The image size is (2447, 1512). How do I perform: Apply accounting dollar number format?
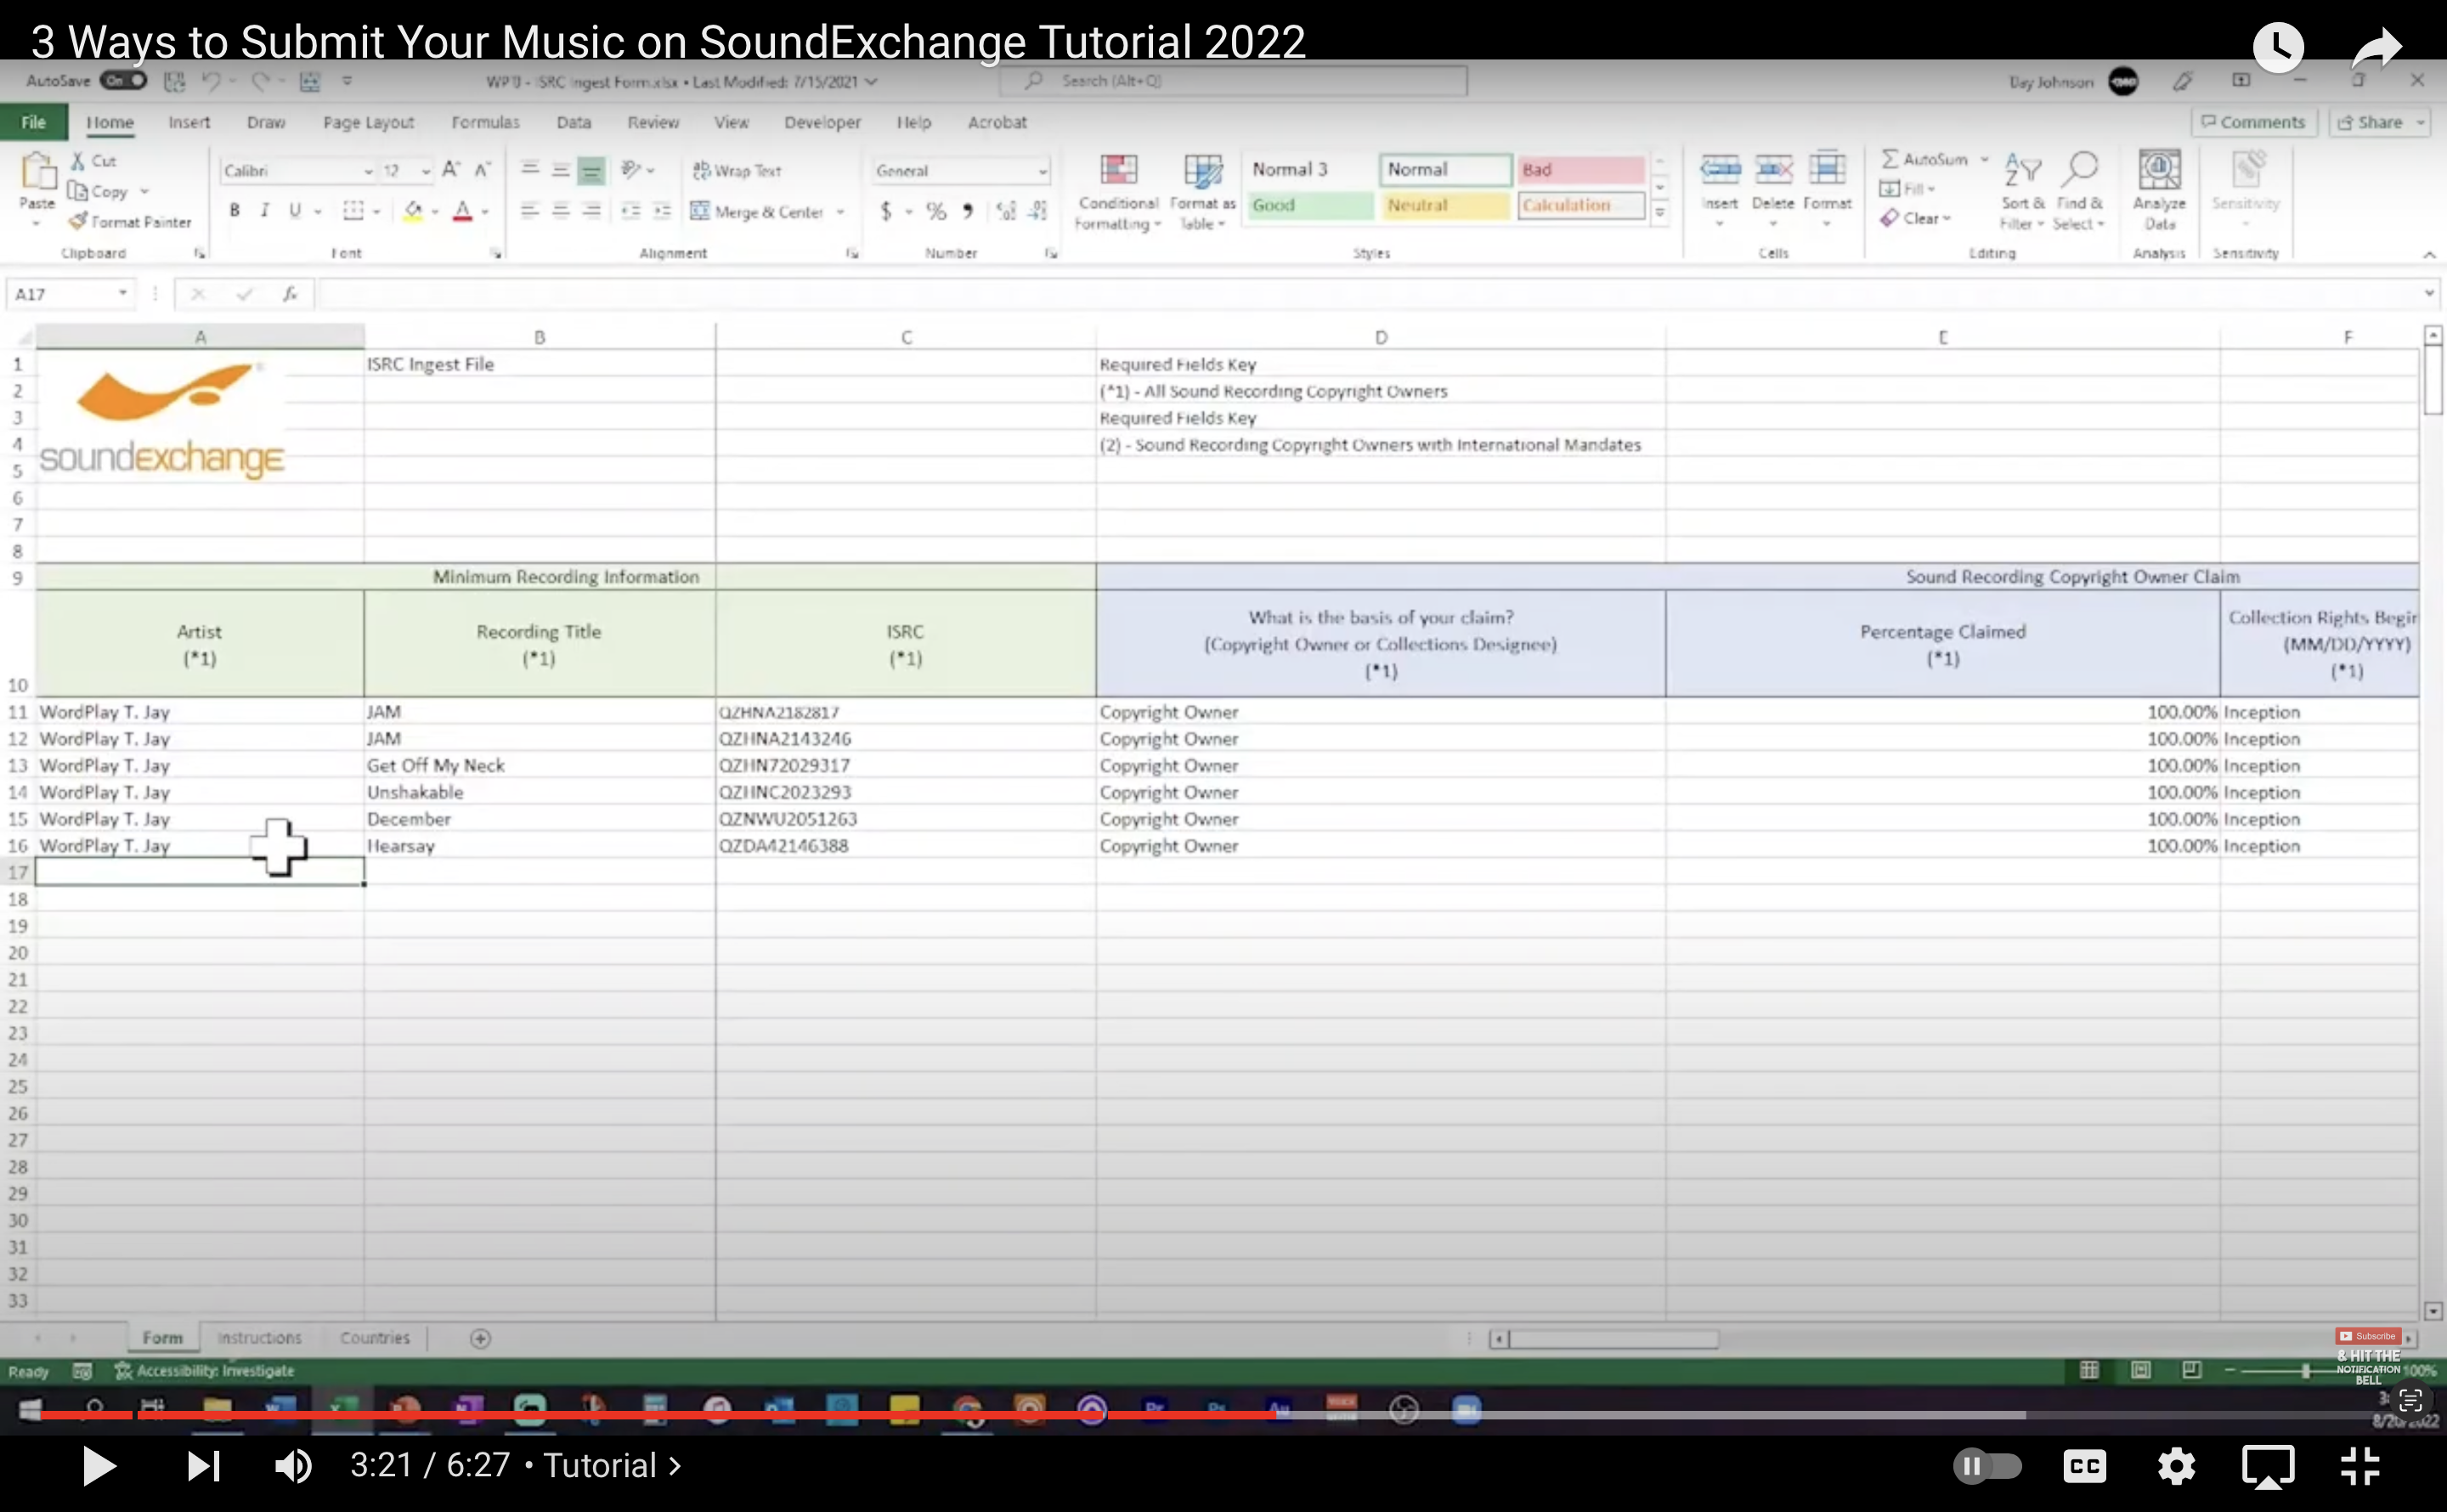click(x=886, y=211)
